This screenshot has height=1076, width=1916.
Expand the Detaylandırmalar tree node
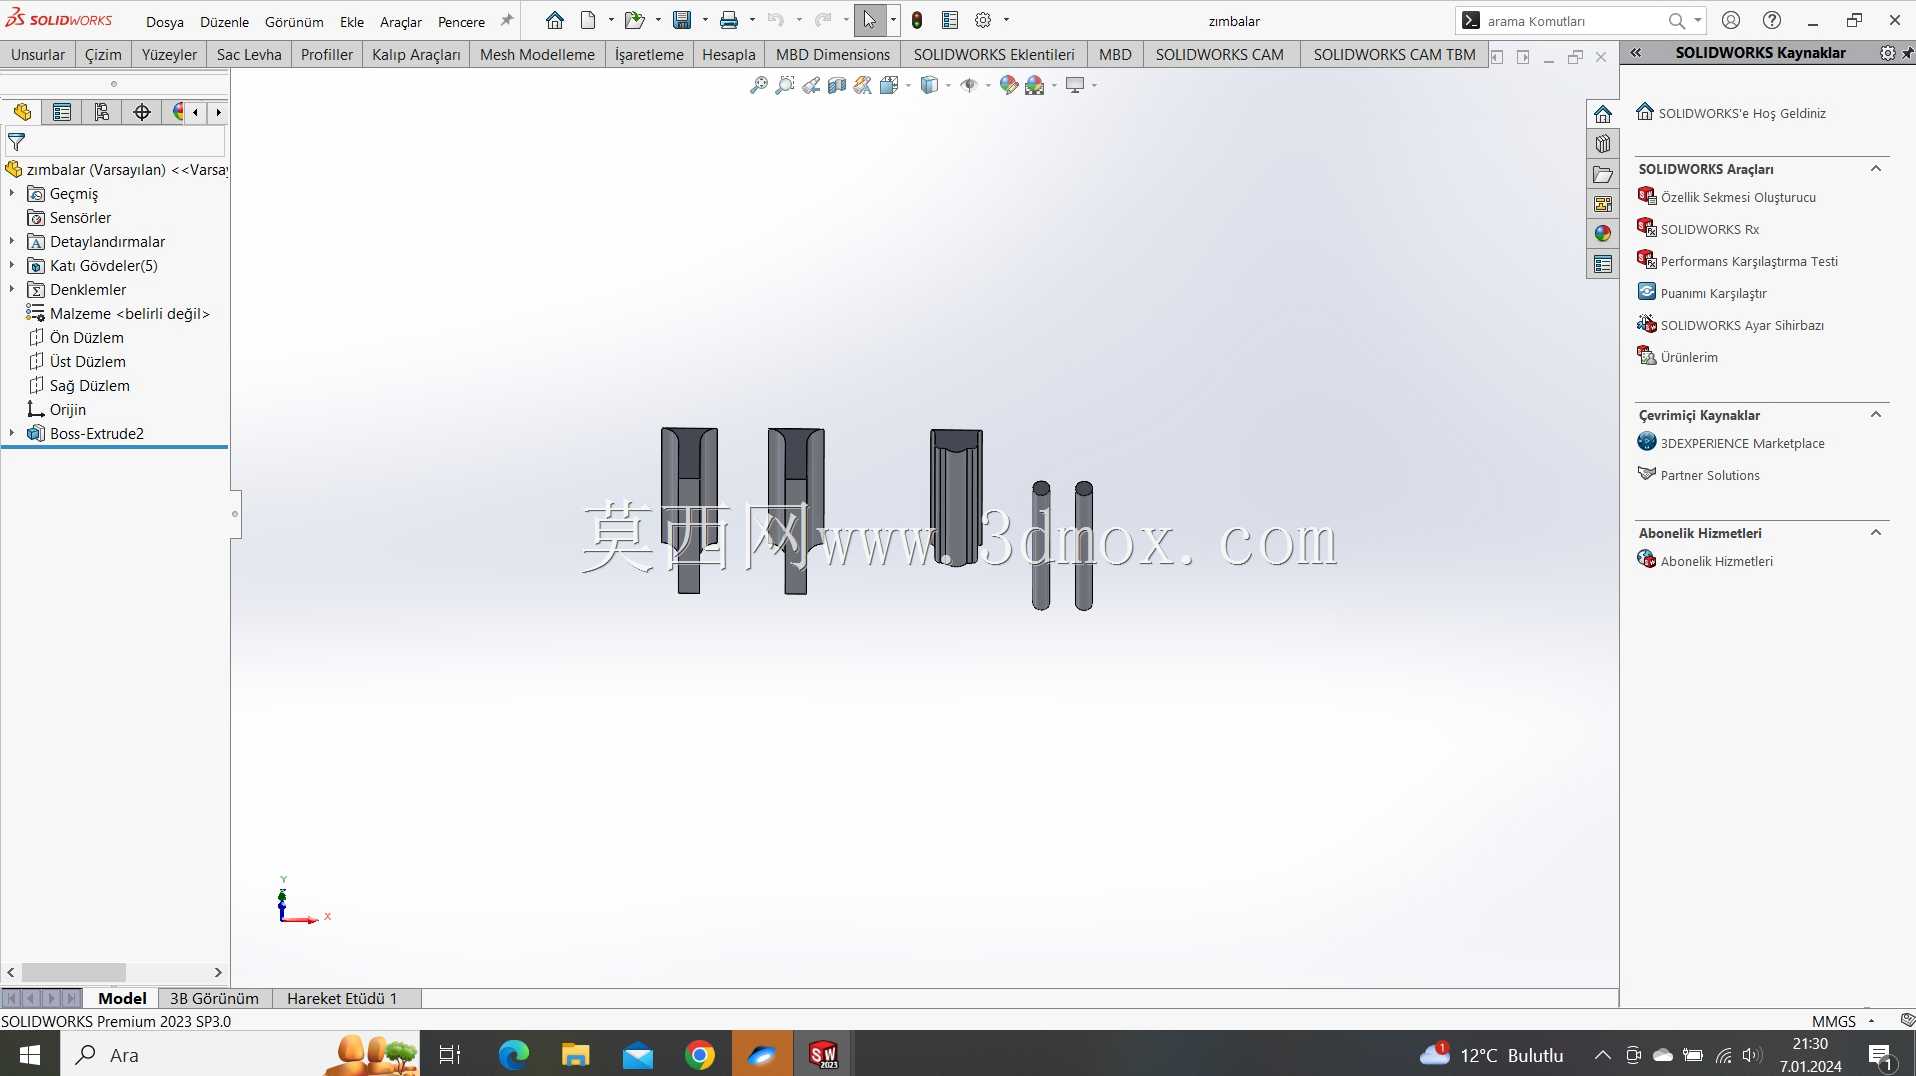pos(12,241)
